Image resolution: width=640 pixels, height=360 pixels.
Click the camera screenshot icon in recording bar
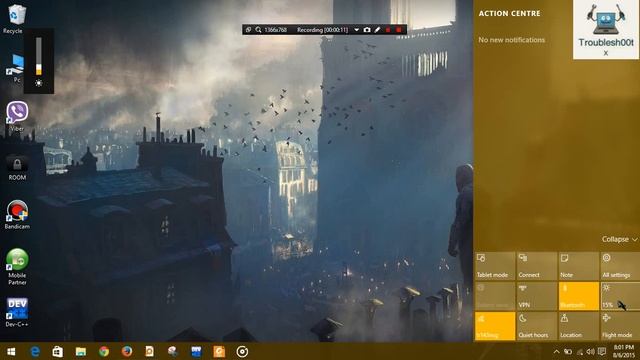[367, 30]
